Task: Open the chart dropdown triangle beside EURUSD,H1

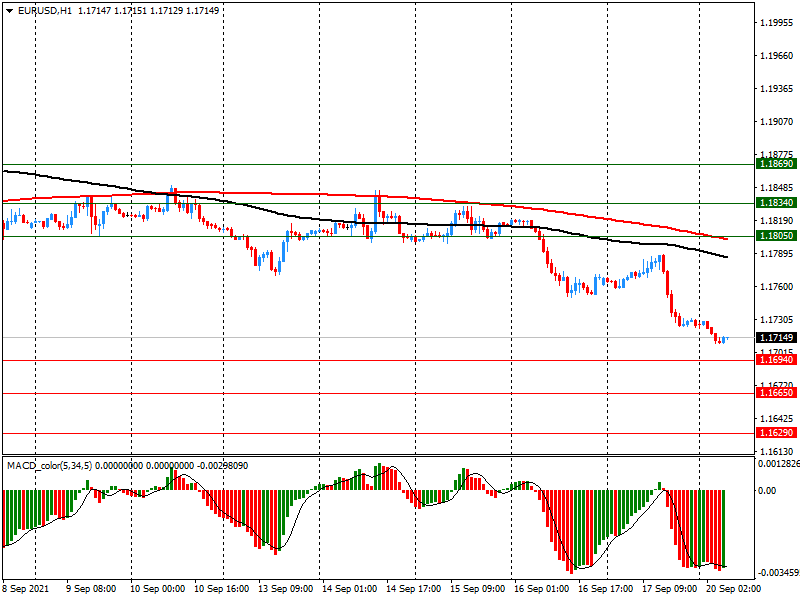Action: click(x=9, y=11)
